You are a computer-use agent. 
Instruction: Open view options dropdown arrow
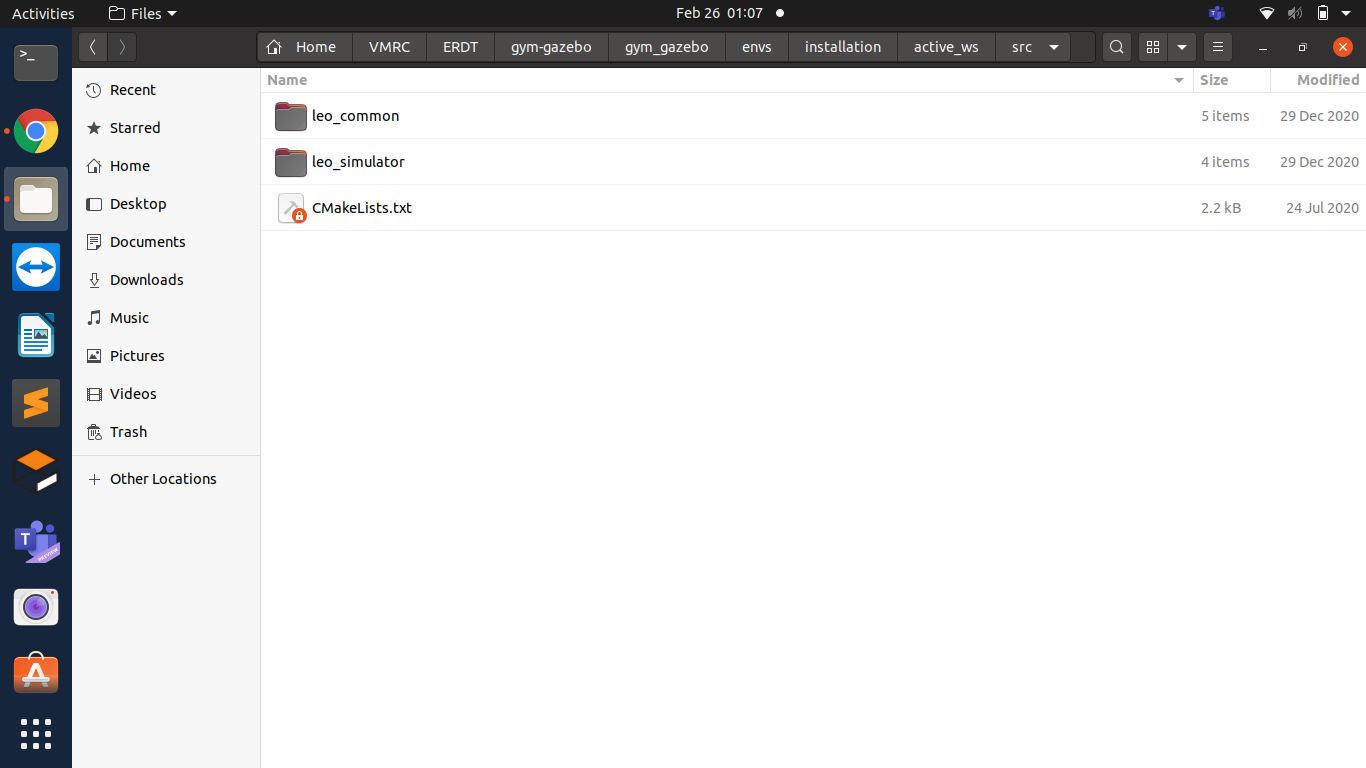1182,47
